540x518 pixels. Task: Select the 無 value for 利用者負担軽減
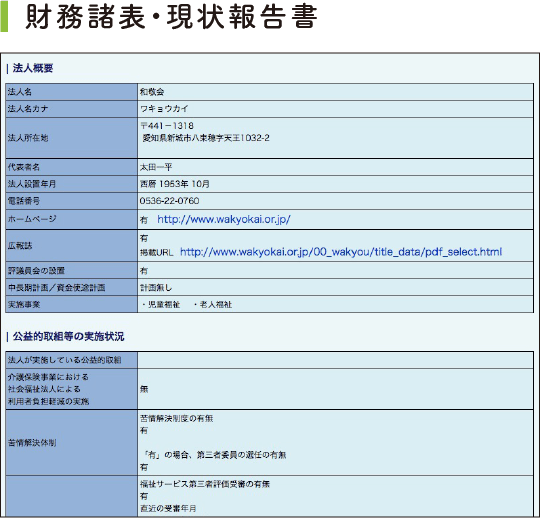click(x=144, y=389)
